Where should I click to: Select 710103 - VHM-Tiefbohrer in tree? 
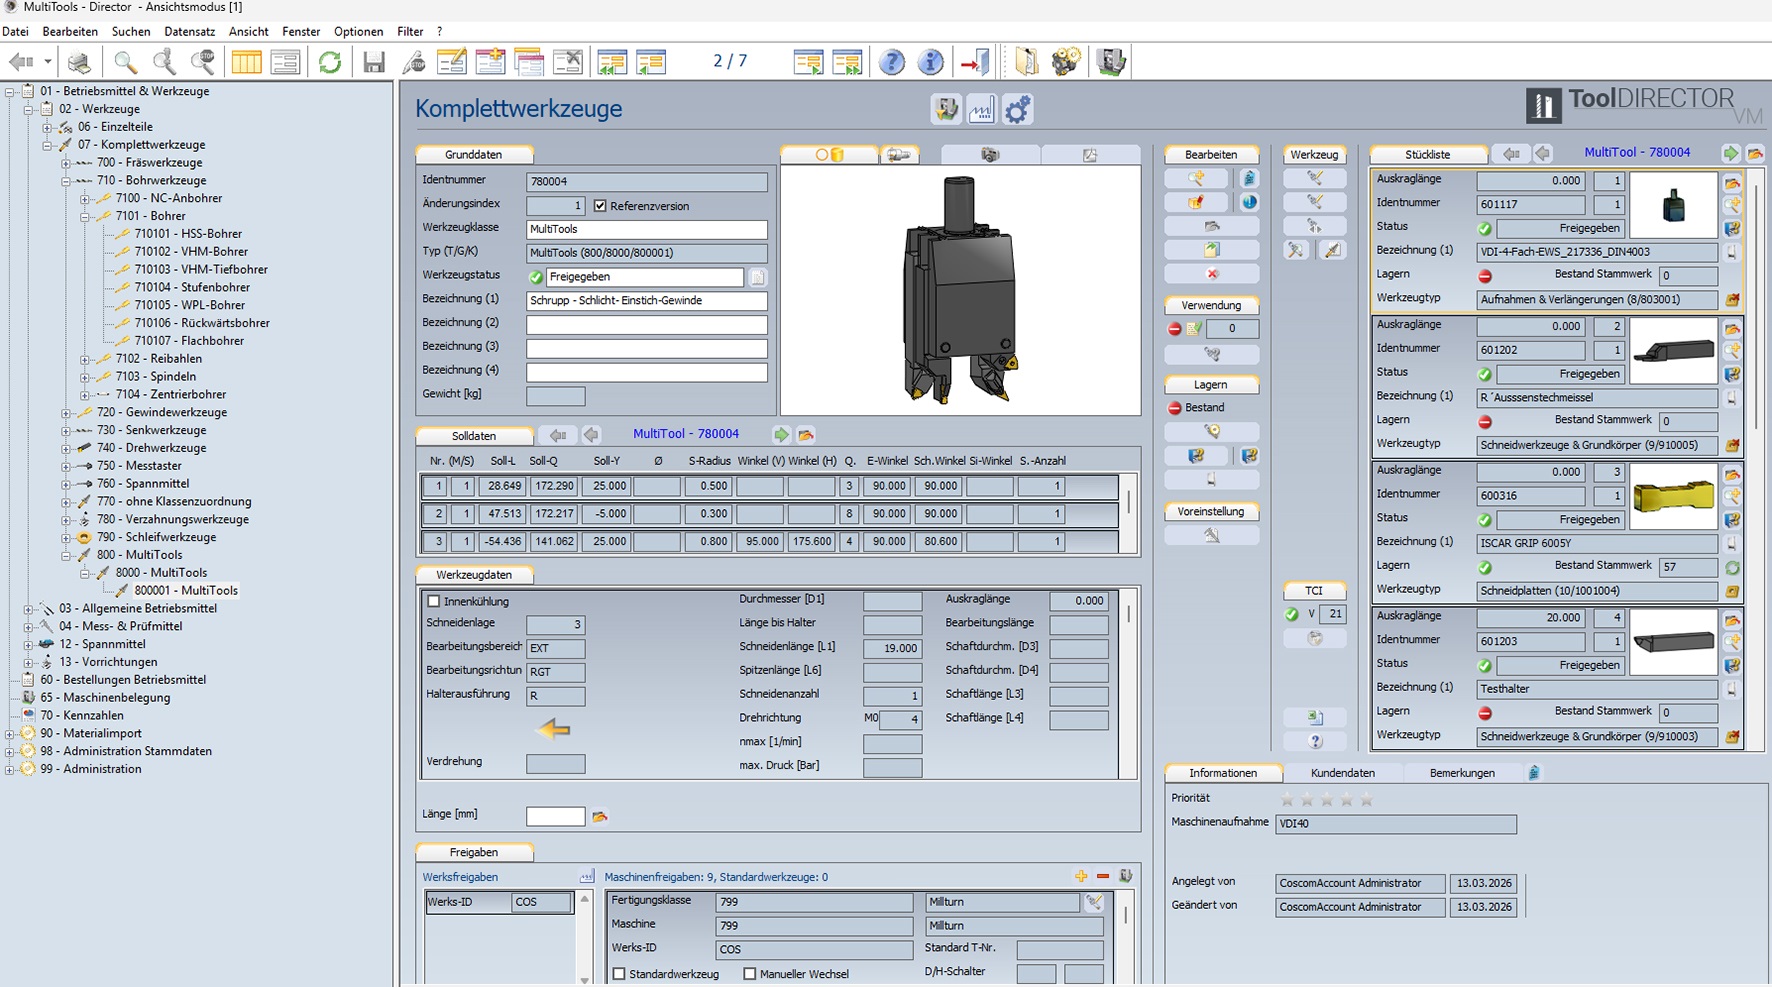click(201, 270)
